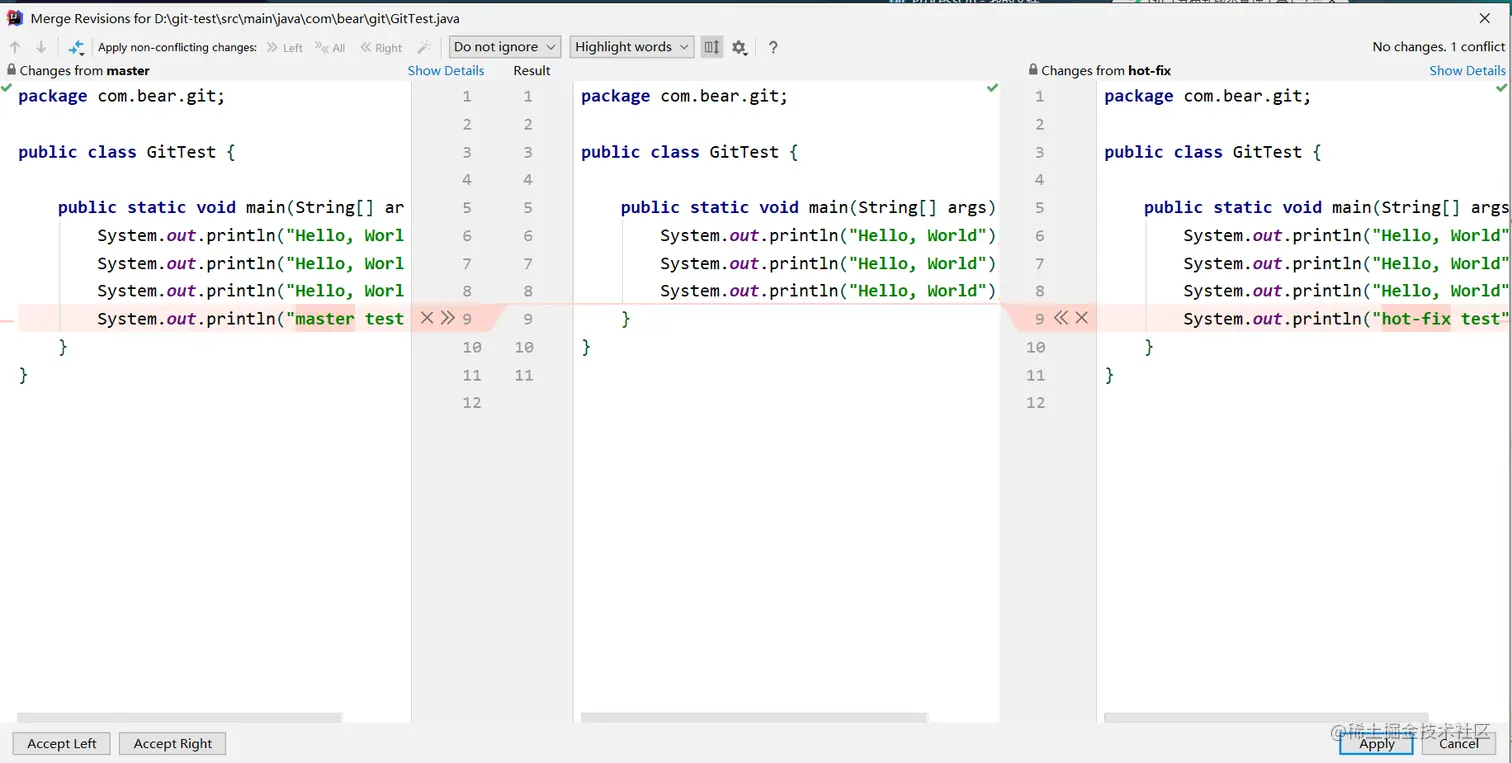Click lock icon beside Changes from master

point(11,71)
